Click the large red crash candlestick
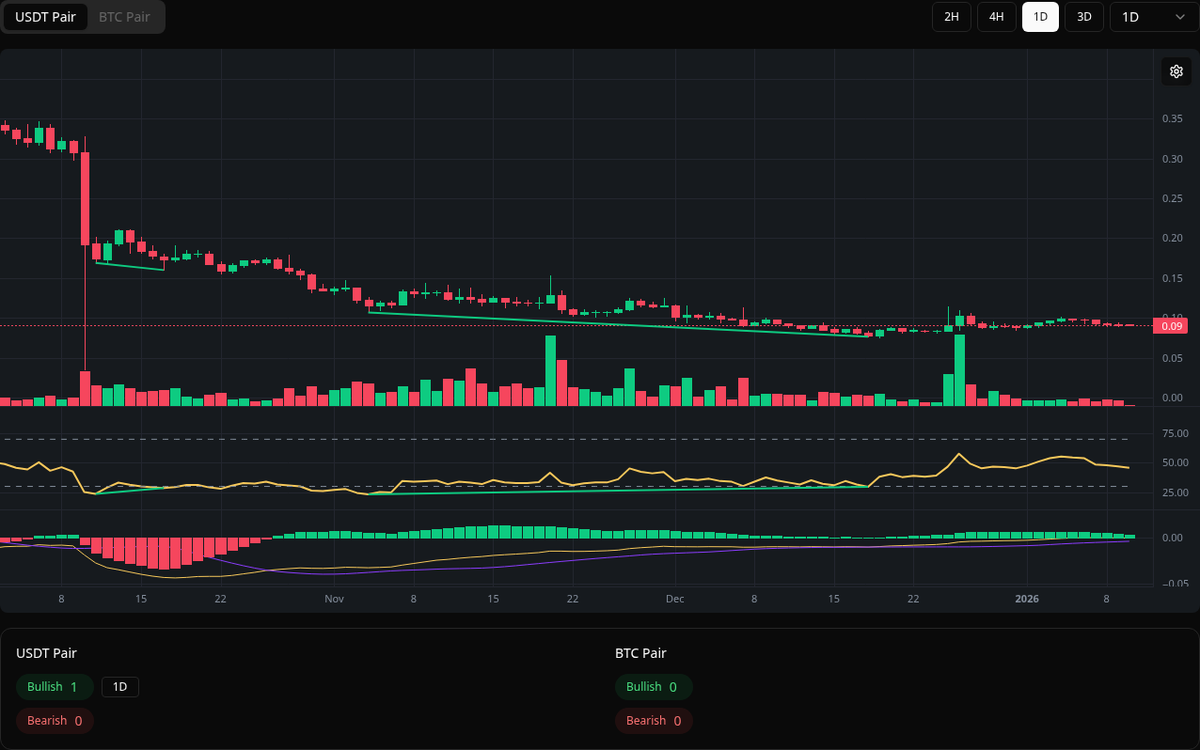 [85, 198]
